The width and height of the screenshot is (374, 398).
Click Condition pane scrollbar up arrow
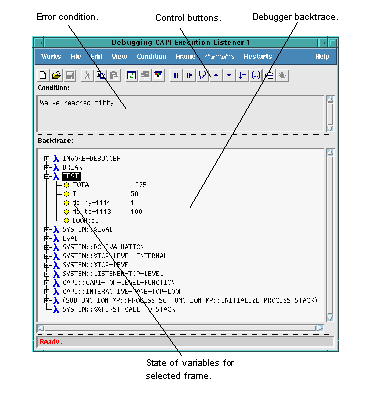pos(330,99)
